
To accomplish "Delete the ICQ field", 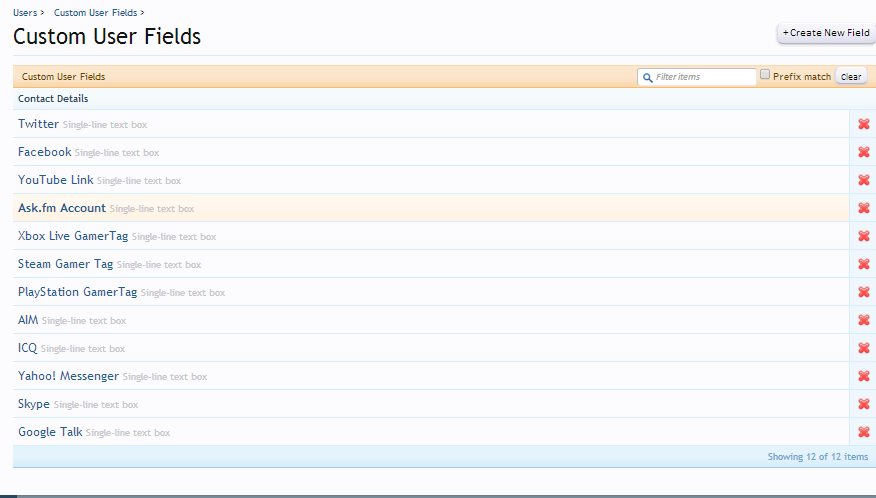I will [x=864, y=348].
